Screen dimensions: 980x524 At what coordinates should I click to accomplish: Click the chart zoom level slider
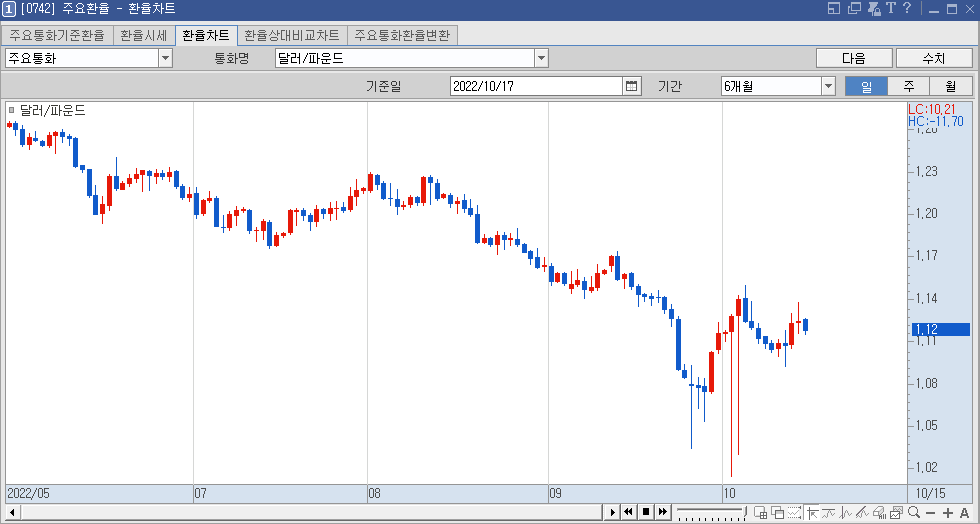[x=712, y=513]
